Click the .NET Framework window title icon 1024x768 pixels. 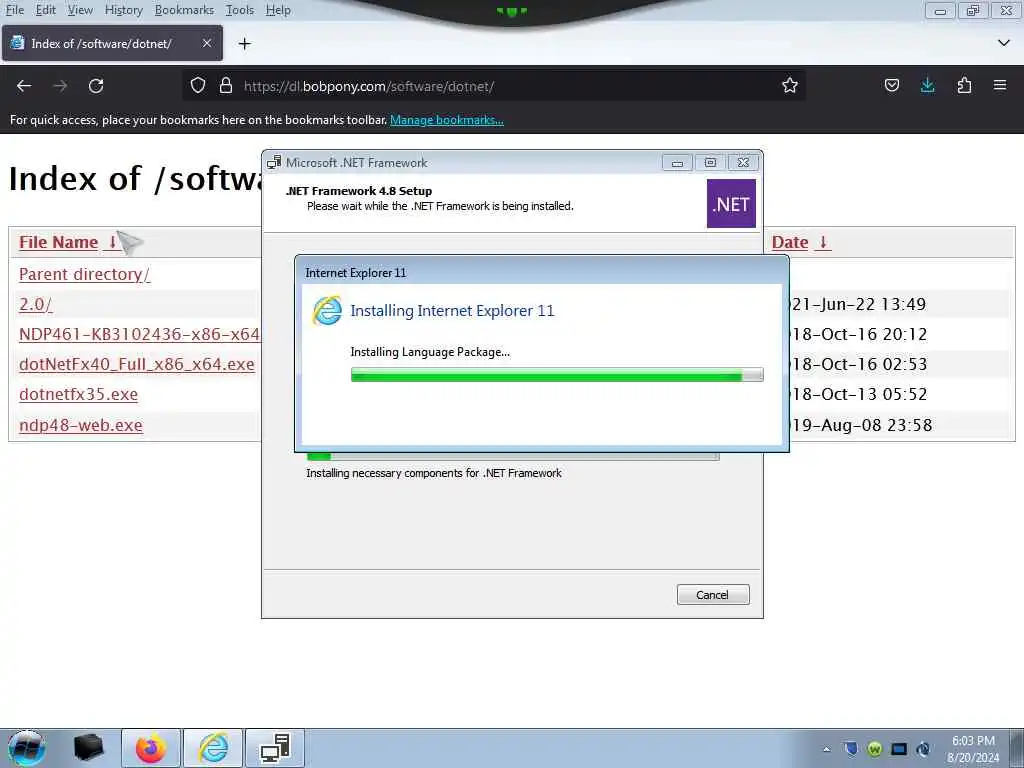point(274,163)
